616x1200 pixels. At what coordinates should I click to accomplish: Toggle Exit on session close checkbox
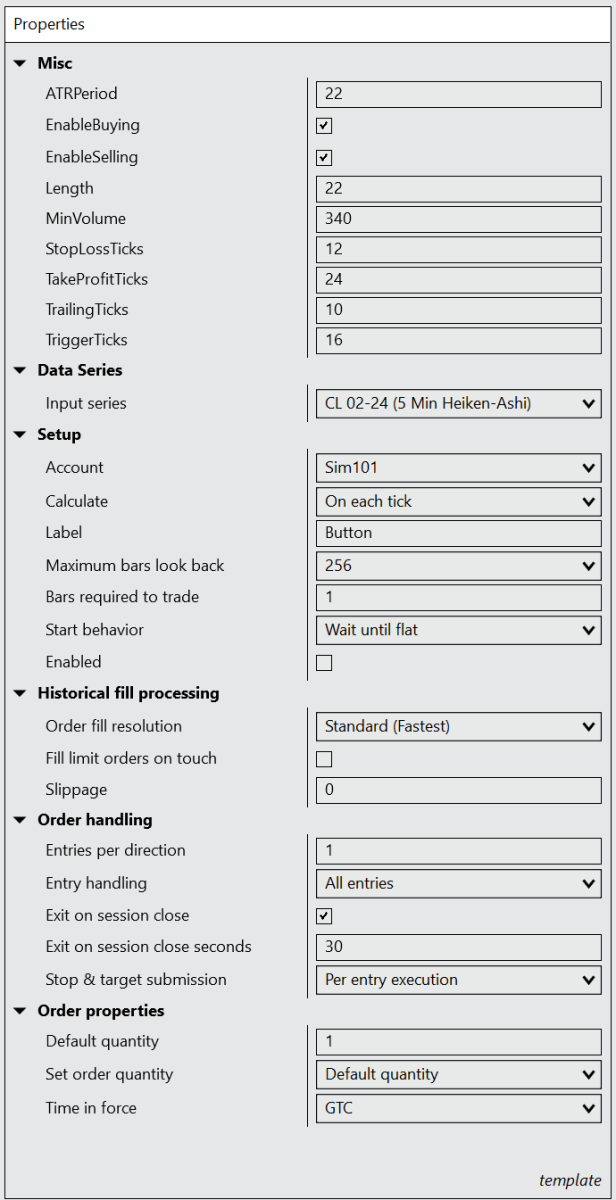pos(324,916)
